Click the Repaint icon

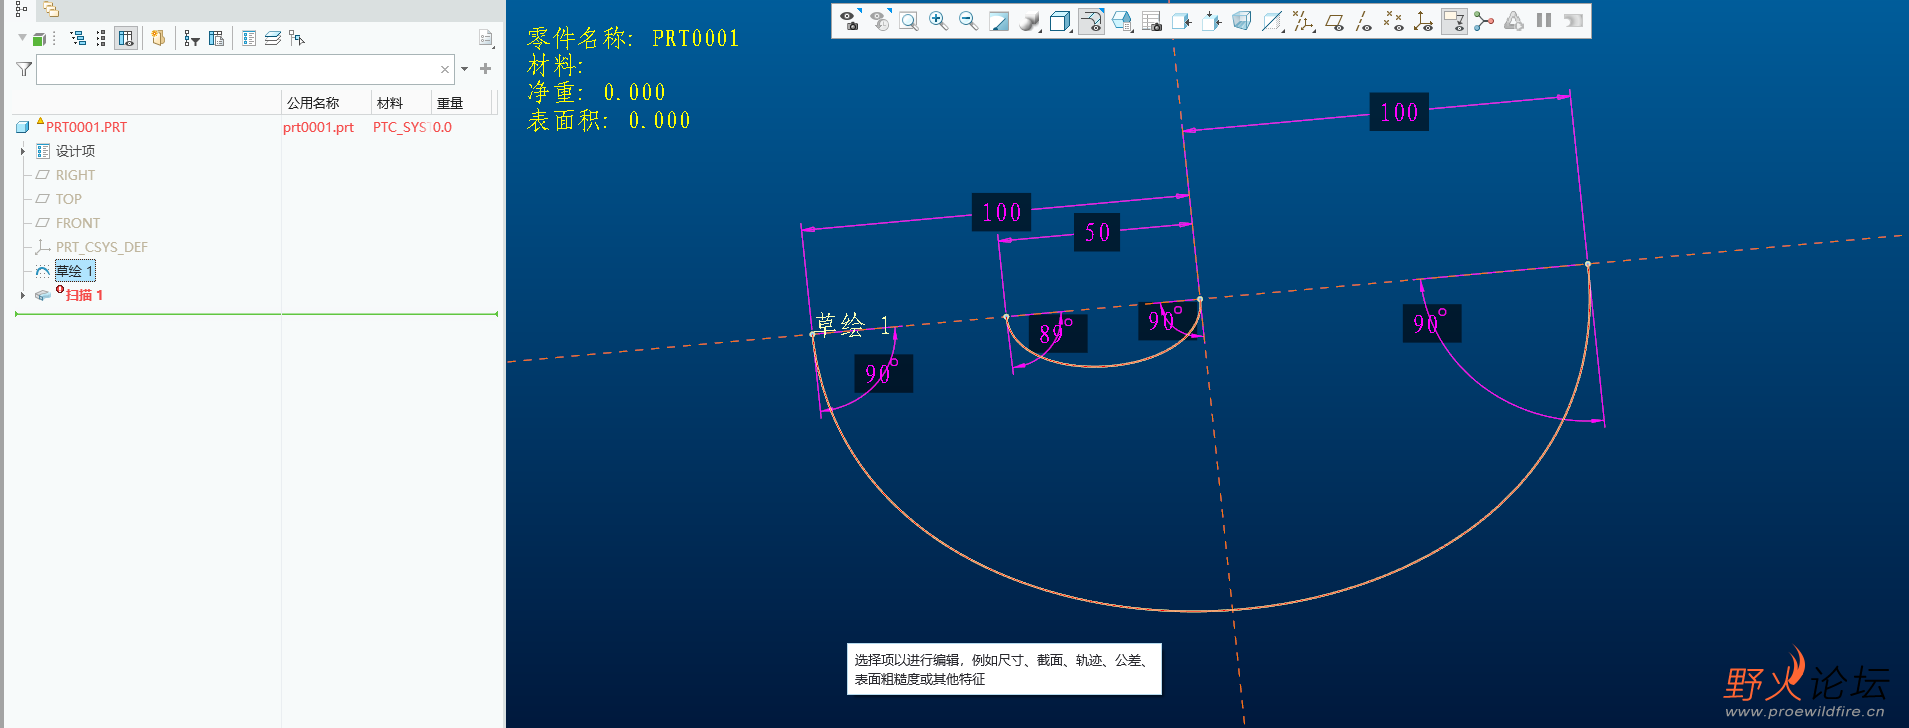click(x=999, y=21)
